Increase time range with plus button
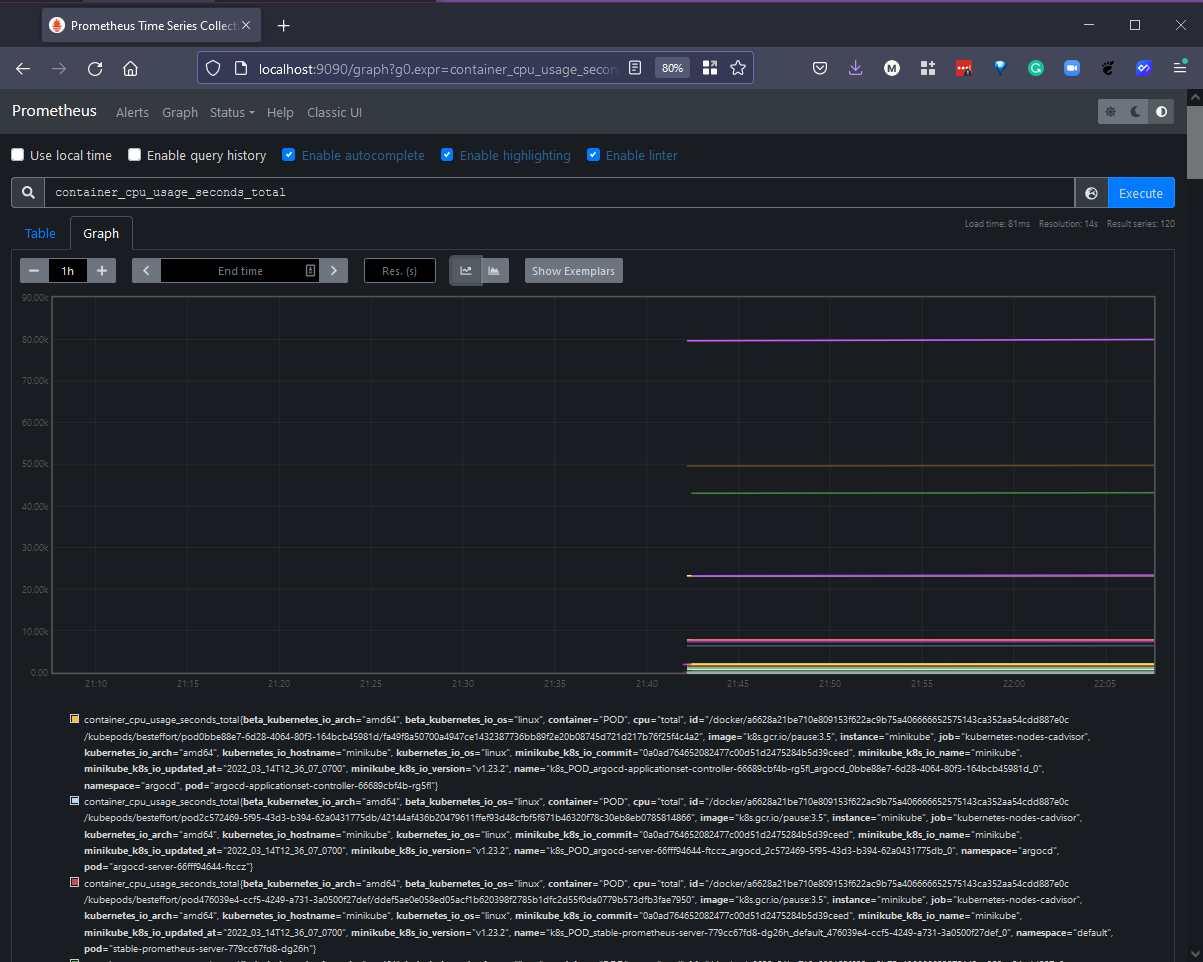1203x962 pixels. [x=101, y=271]
